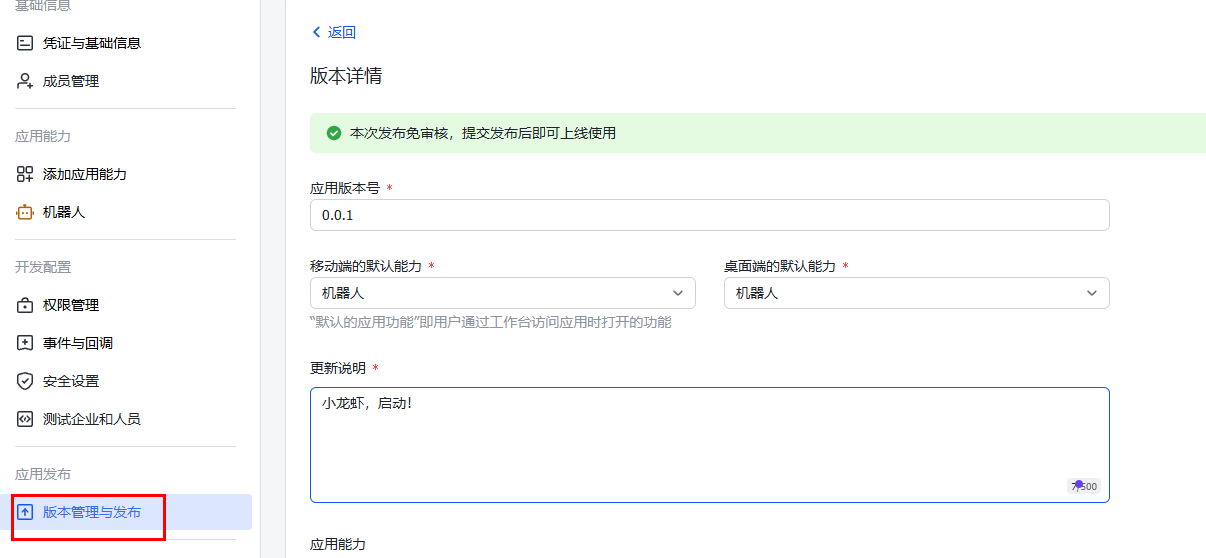1206x558 pixels.
Task: Click the character counter in 更新说明
Action: (x=1084, y=486)
